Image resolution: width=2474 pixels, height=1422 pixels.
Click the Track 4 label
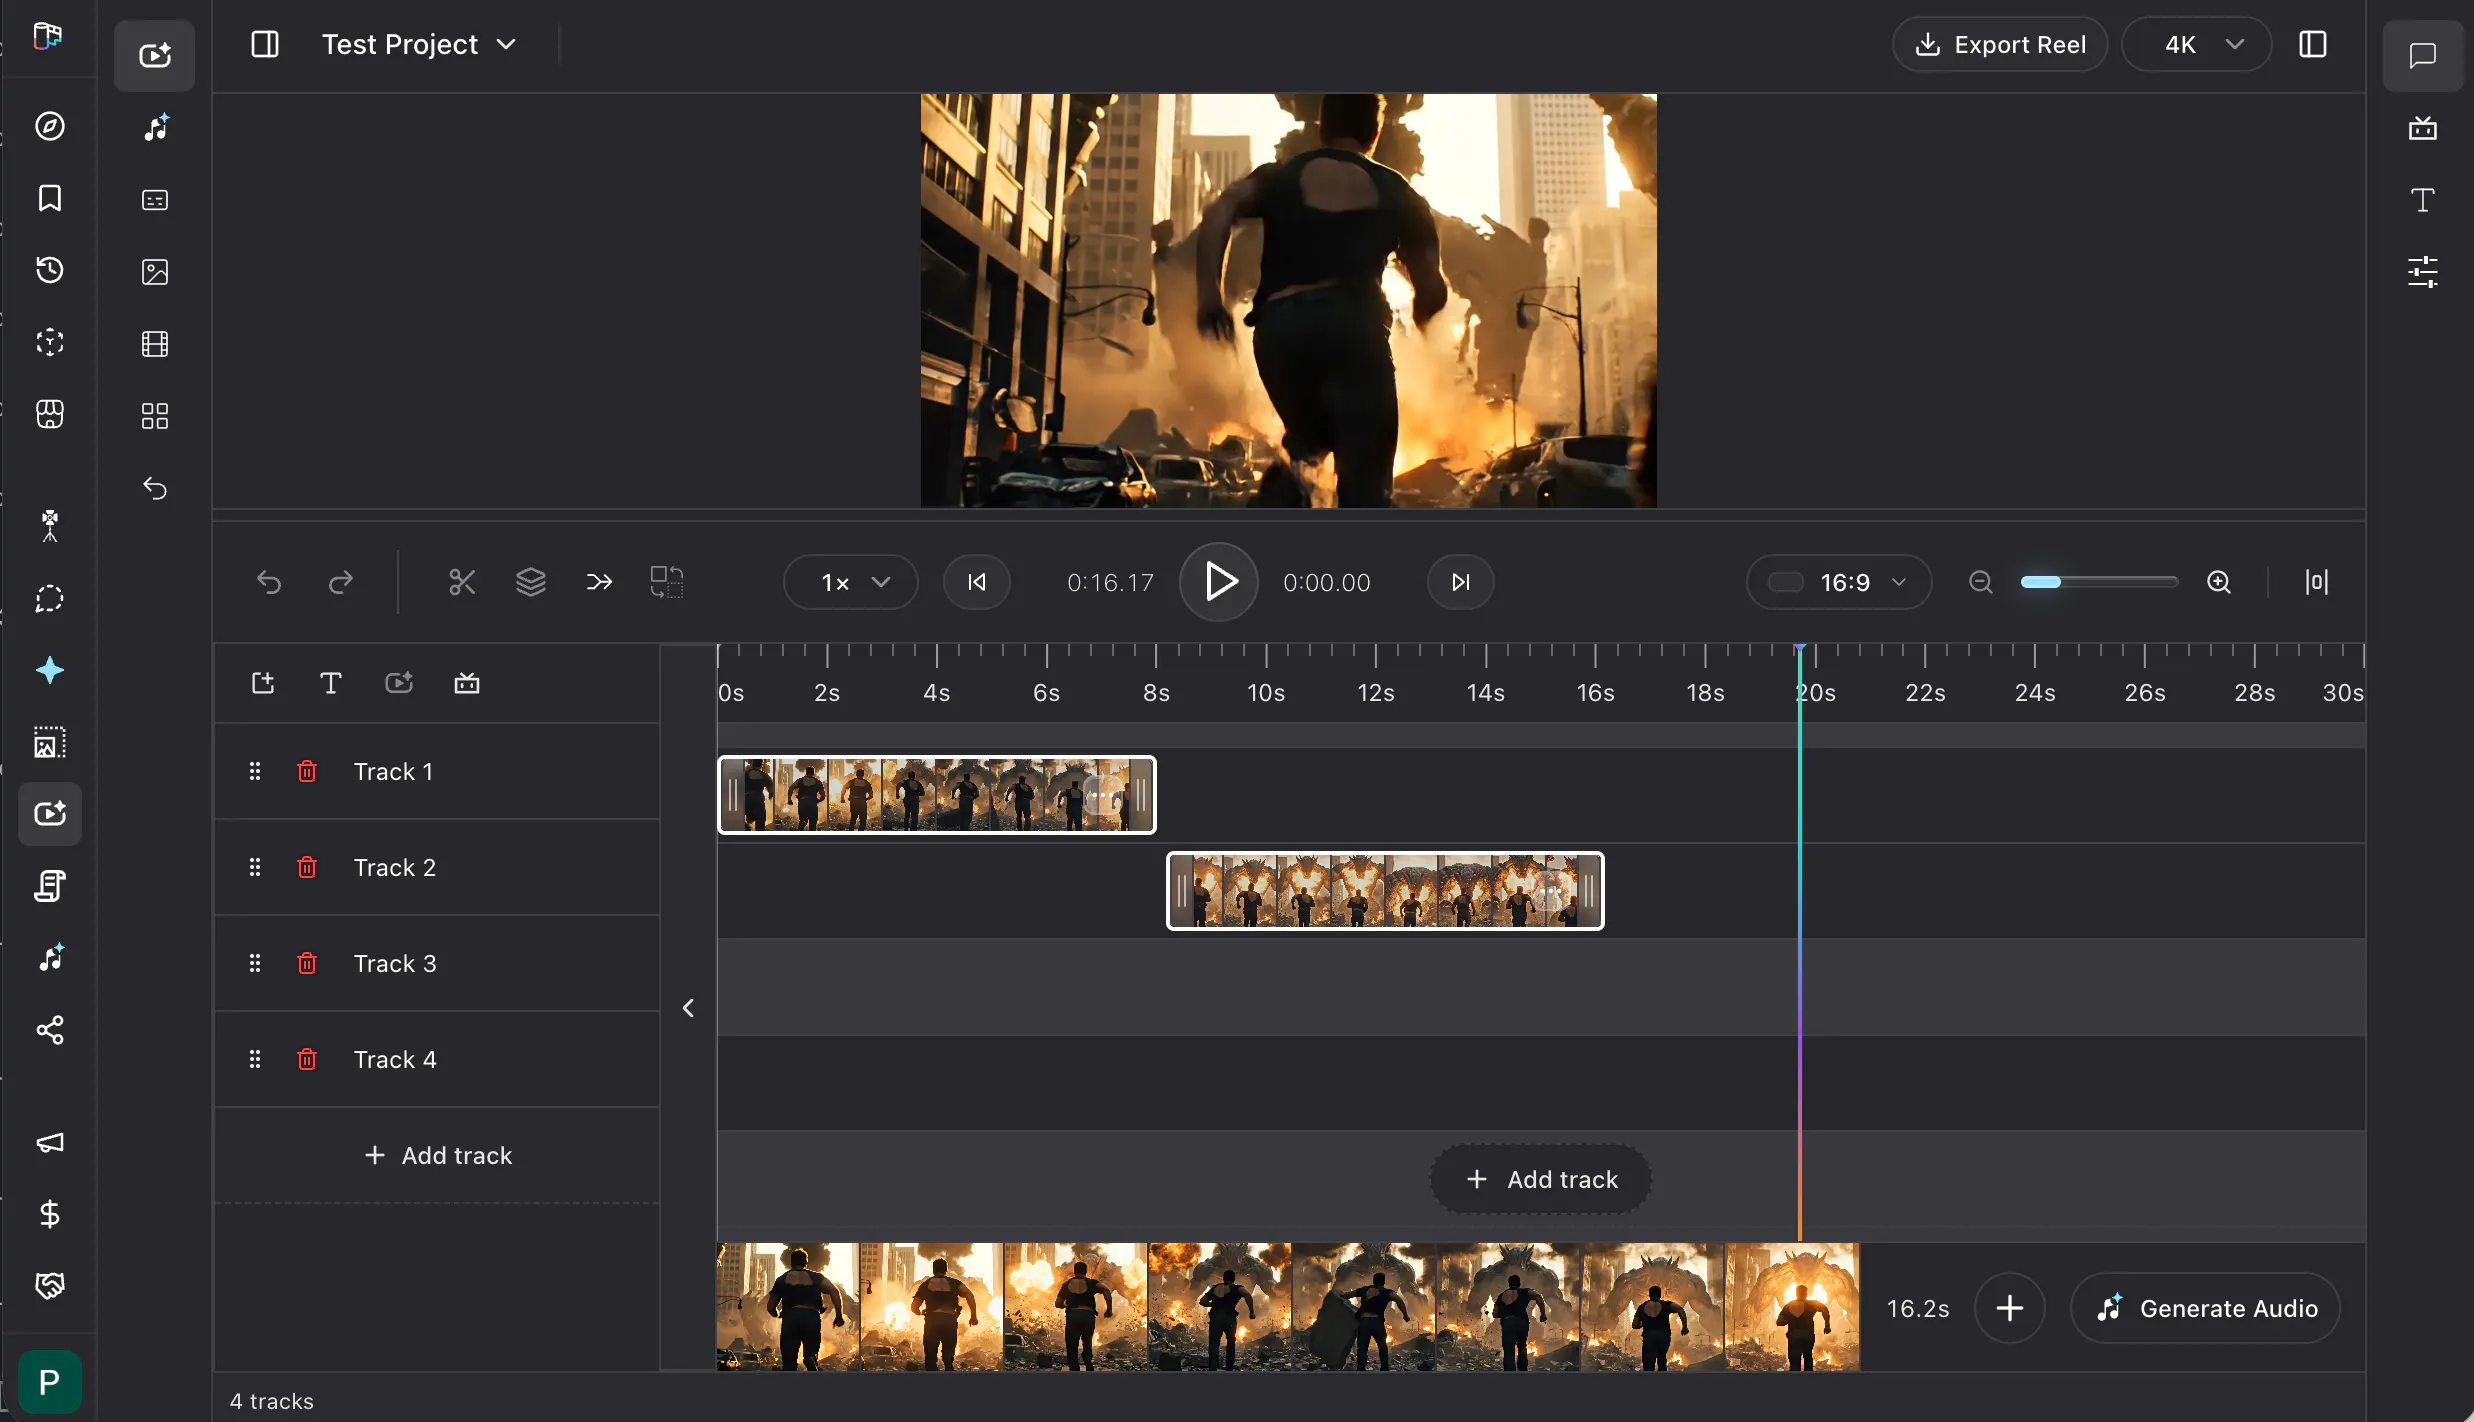pyautogui.click(x=395, y=1059)
